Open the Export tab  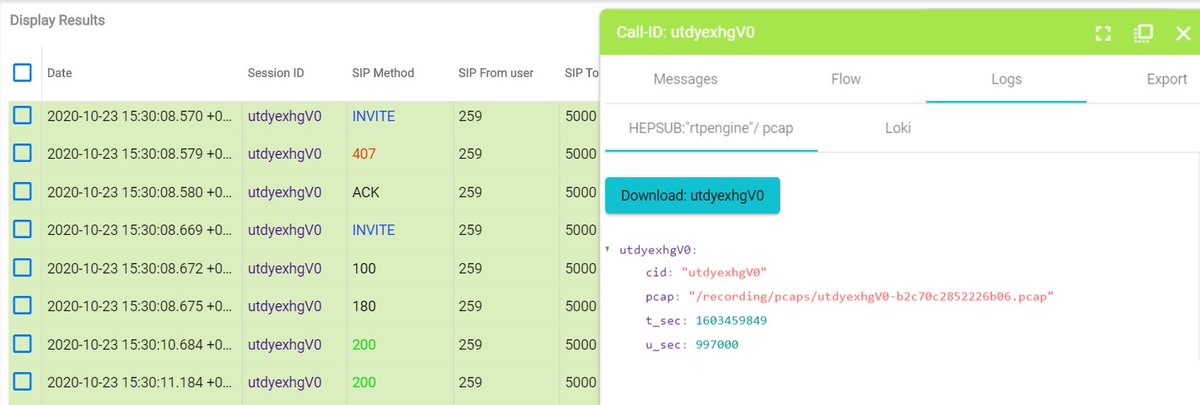[x=1167, y=79]
